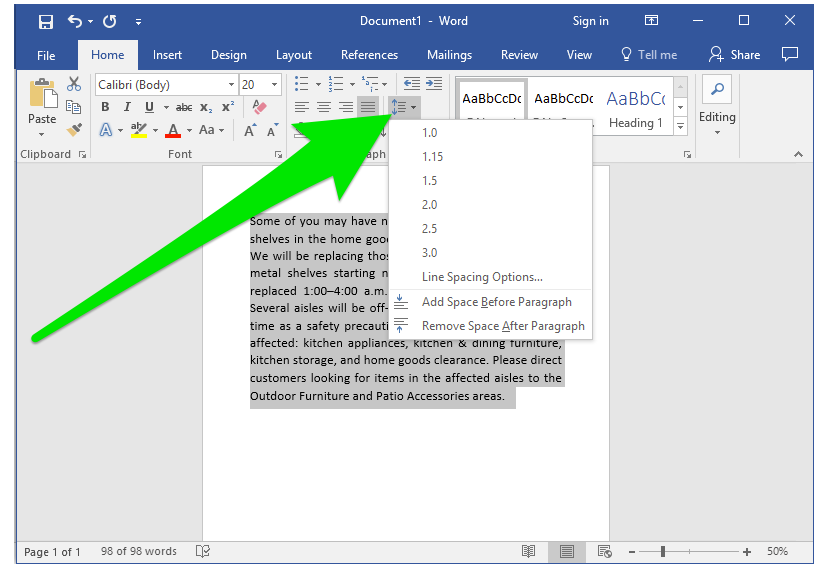
Task: Toggle Bold formatting
Action: [105, 107]
